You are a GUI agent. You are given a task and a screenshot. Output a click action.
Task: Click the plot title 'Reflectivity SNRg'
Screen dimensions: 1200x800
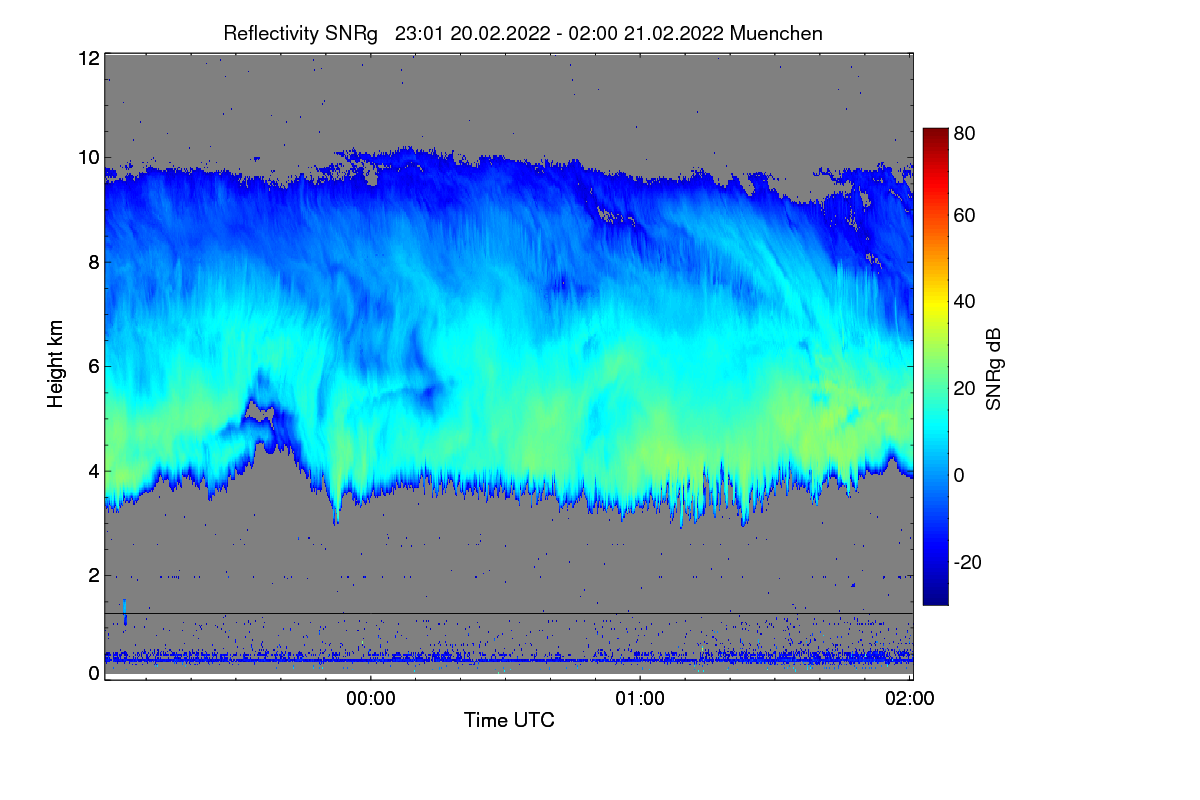click(300, 33)
